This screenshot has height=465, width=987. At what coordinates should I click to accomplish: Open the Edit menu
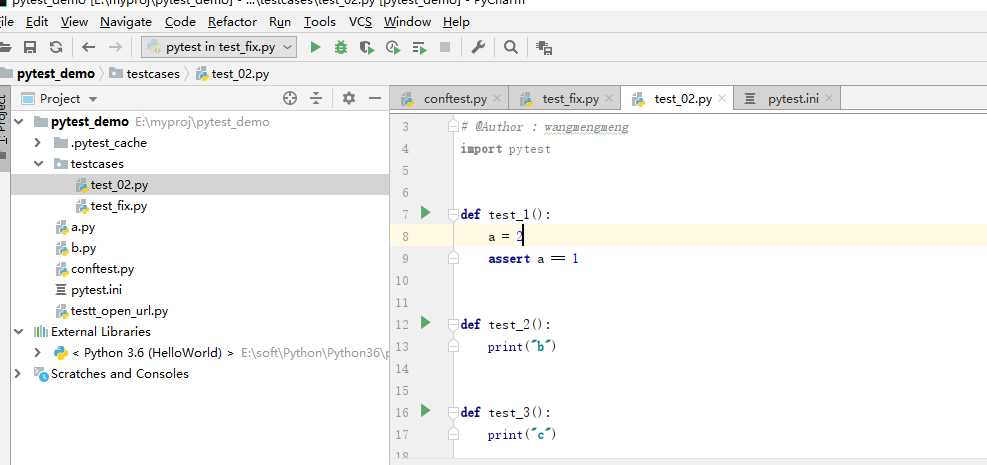[37, 22]
